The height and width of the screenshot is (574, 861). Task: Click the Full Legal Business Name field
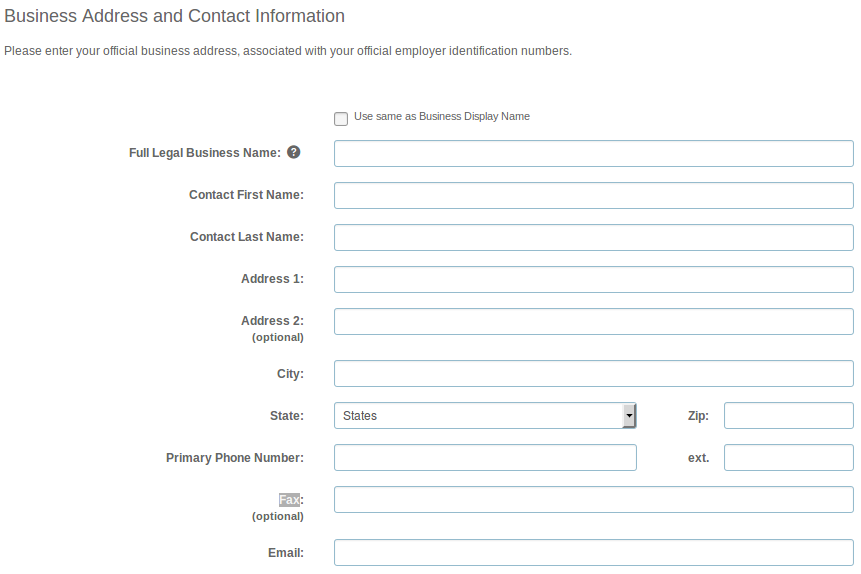(594, 153)
